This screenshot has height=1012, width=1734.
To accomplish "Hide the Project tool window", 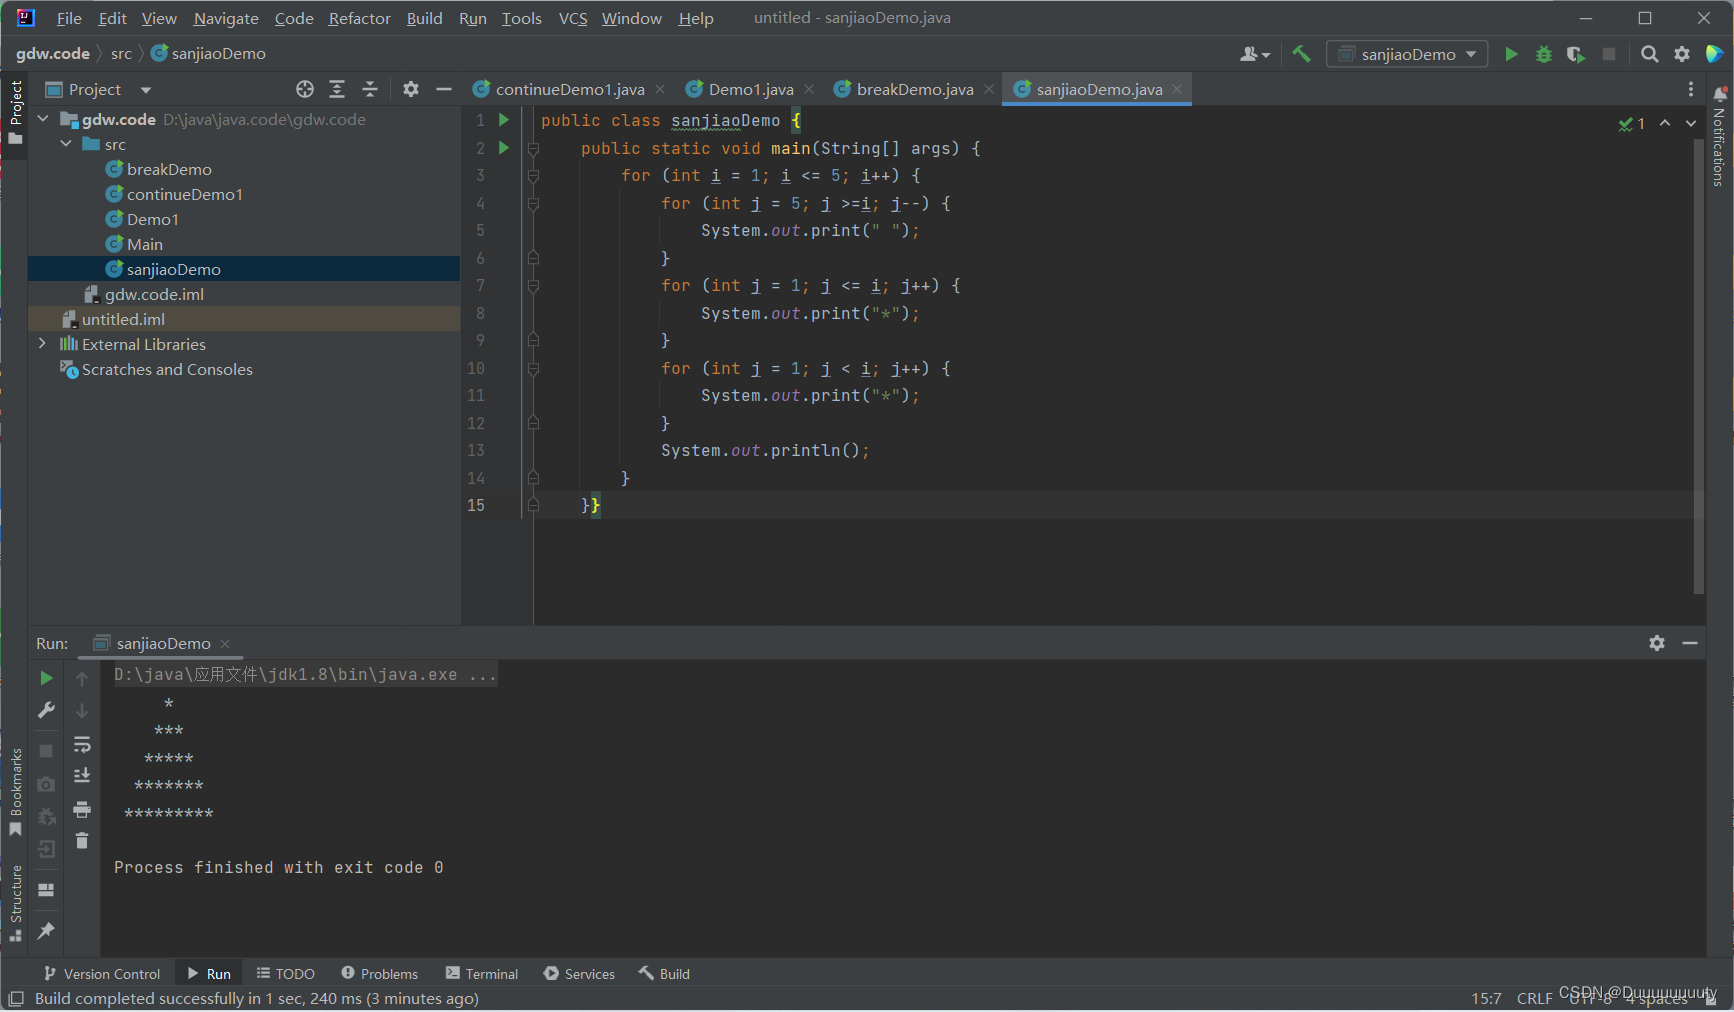I will pos(444,89).
